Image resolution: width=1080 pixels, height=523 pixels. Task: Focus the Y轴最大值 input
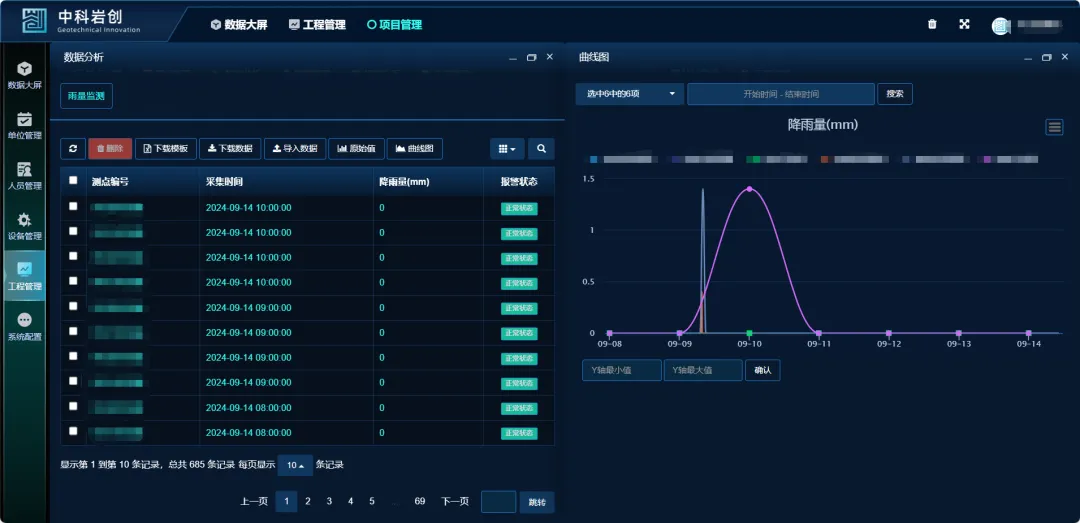pyautogui.click(x=703, y=370)
